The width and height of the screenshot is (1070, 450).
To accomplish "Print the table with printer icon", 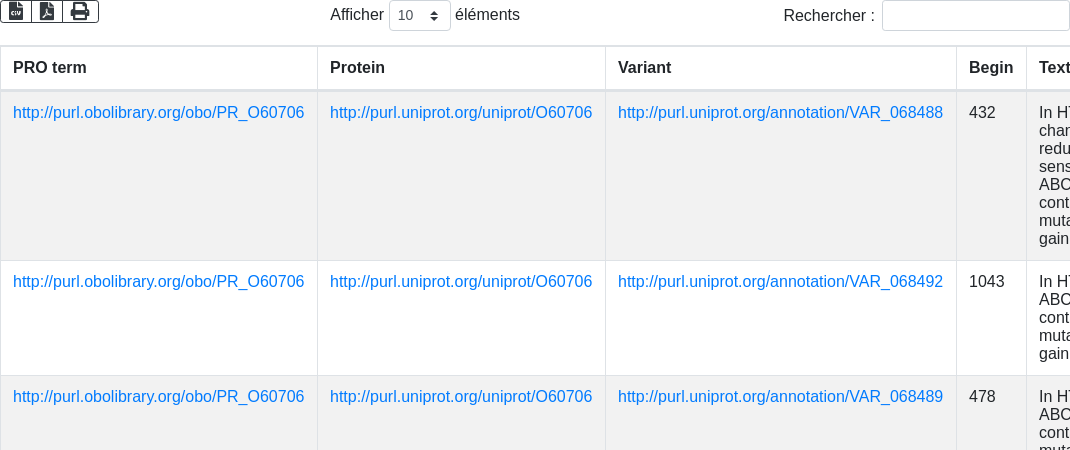I will 80,11.
